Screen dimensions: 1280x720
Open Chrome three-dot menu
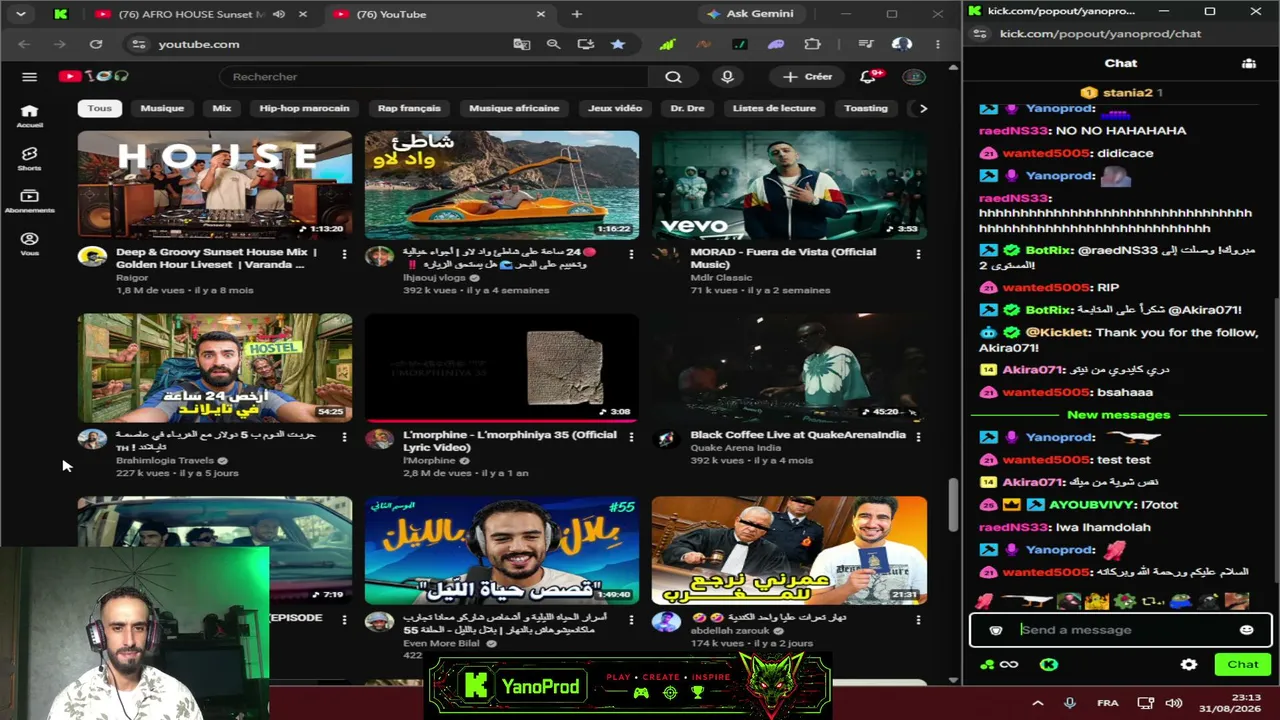coord(937,44)
